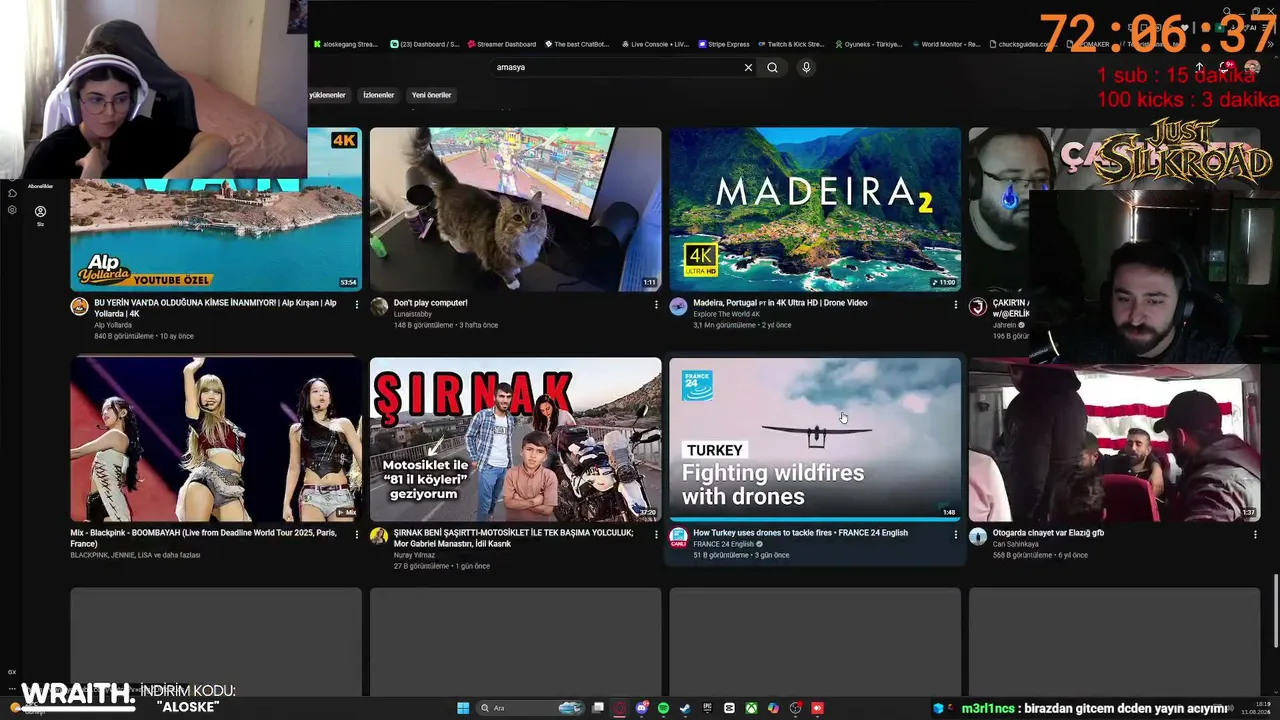Launch Spotify from the taskbar

point(663,708)
